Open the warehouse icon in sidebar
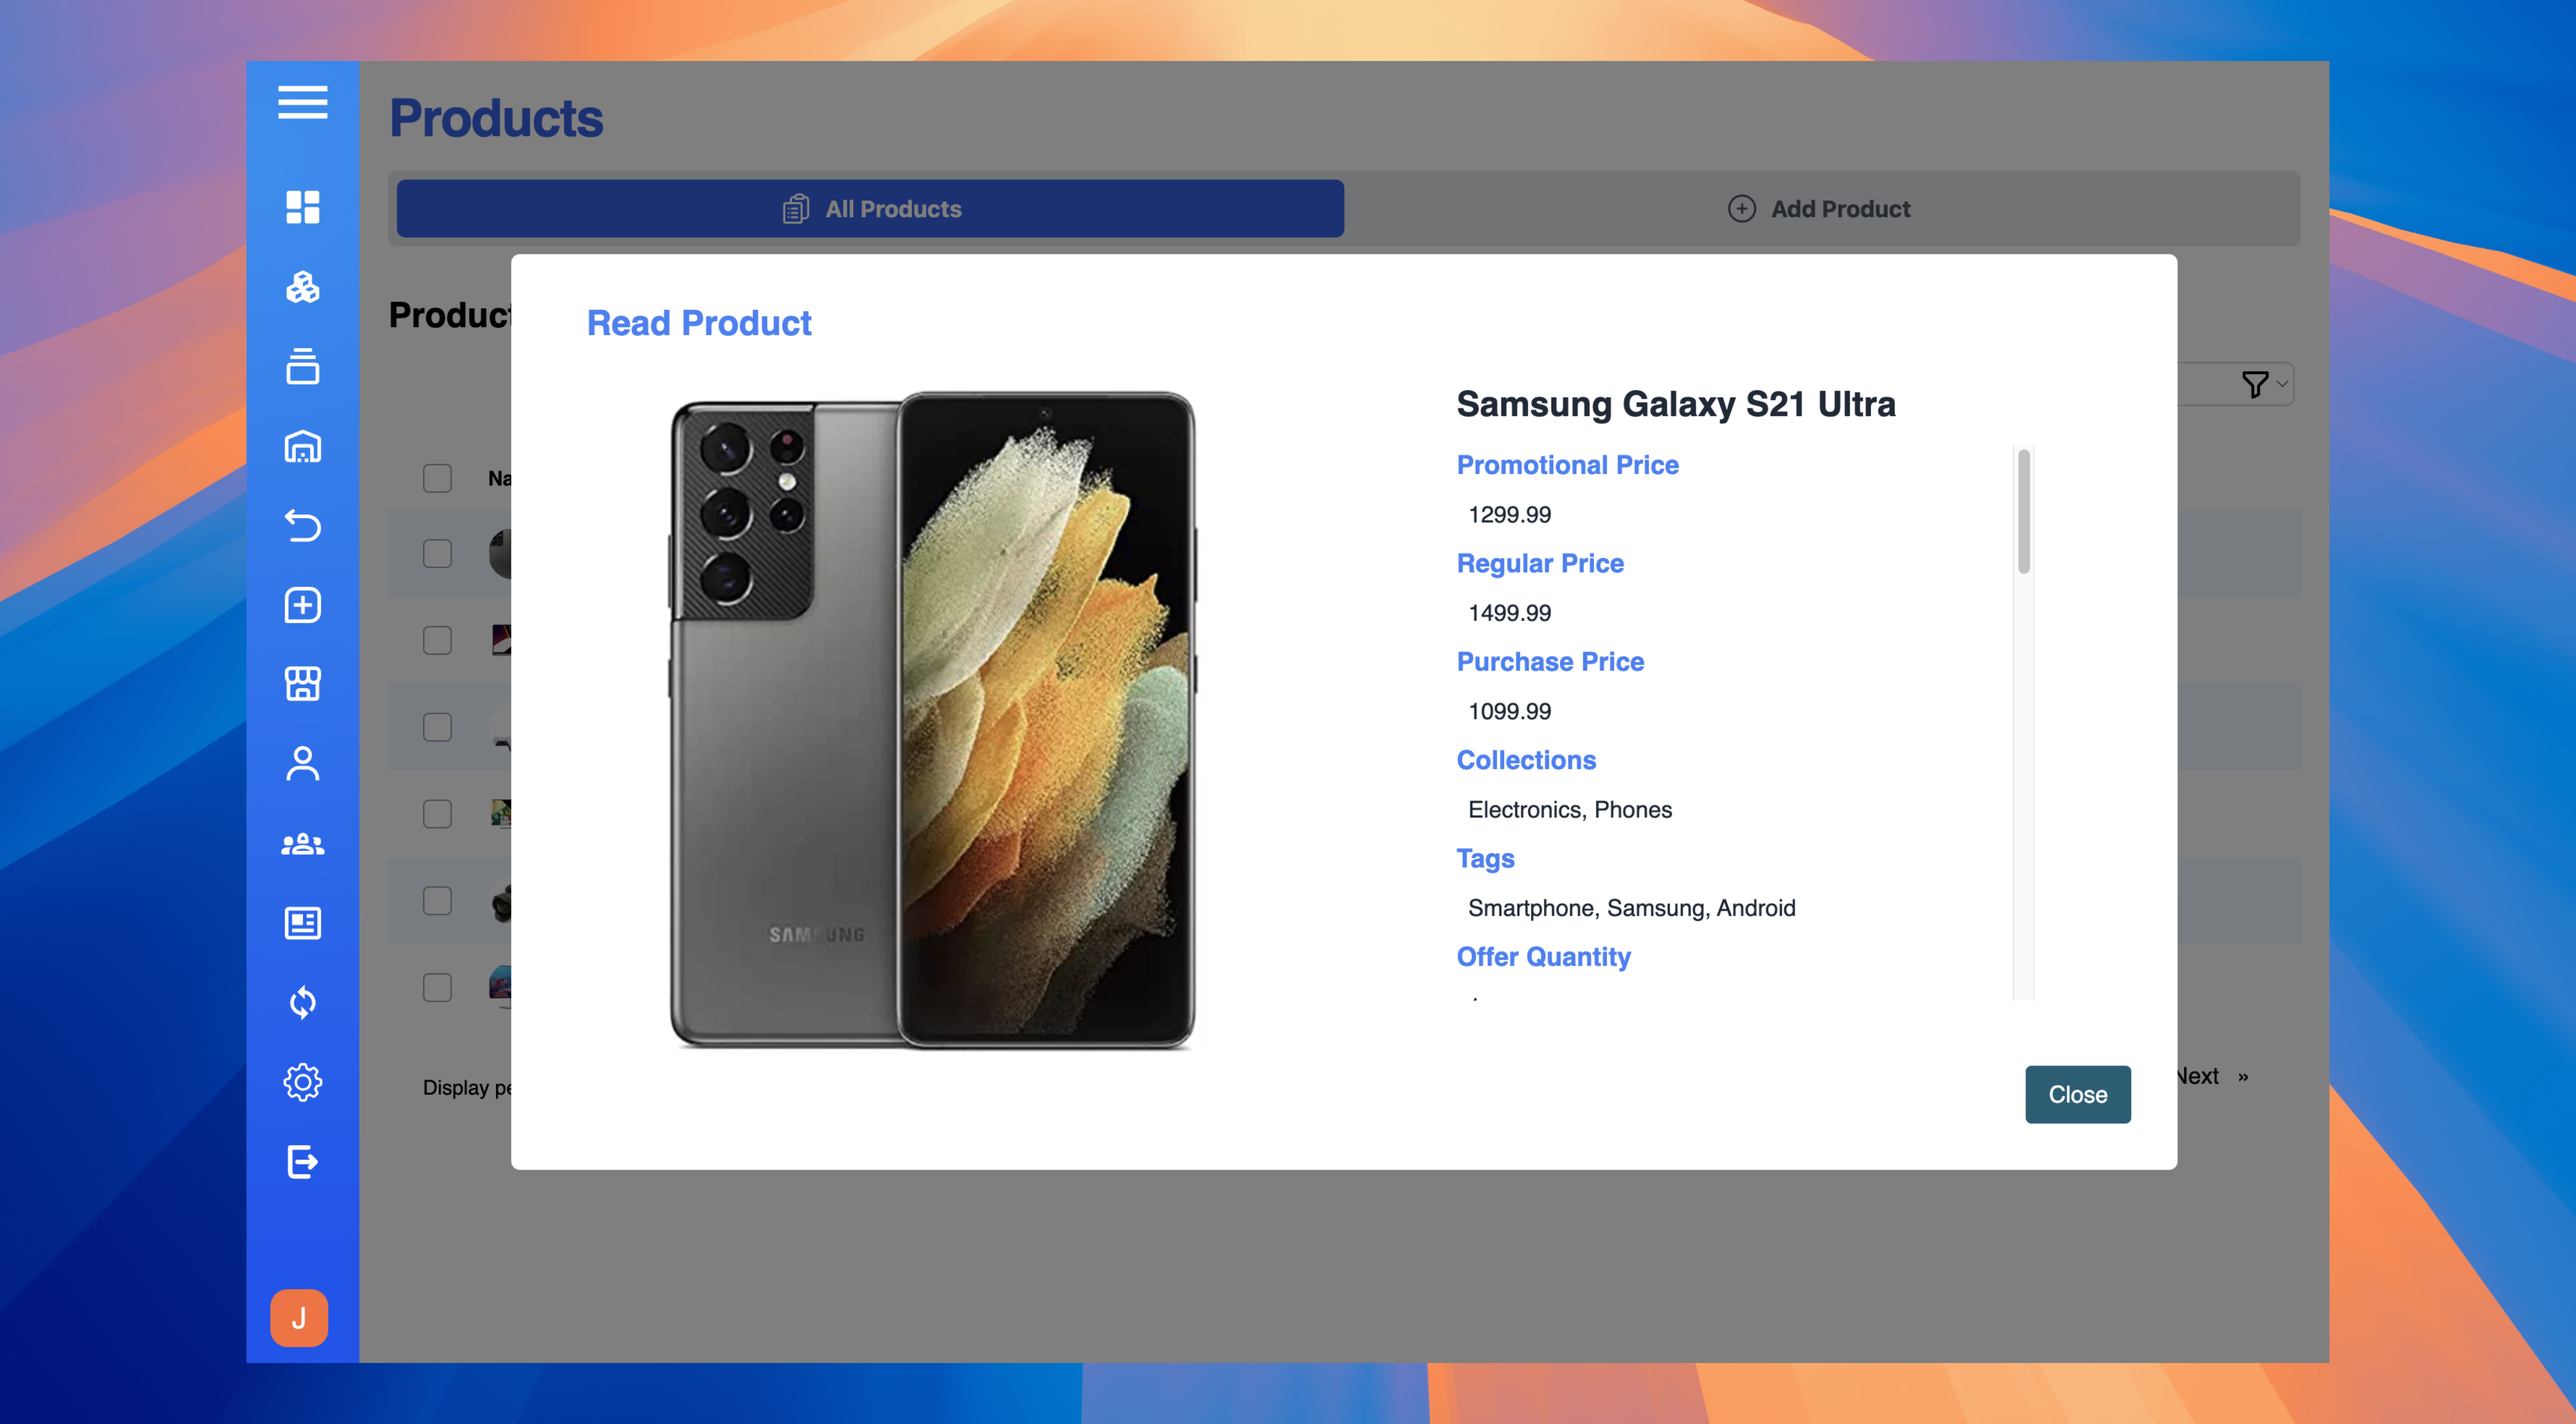The height and width of the screenshot is (1424, 2576). coord(302,446)
